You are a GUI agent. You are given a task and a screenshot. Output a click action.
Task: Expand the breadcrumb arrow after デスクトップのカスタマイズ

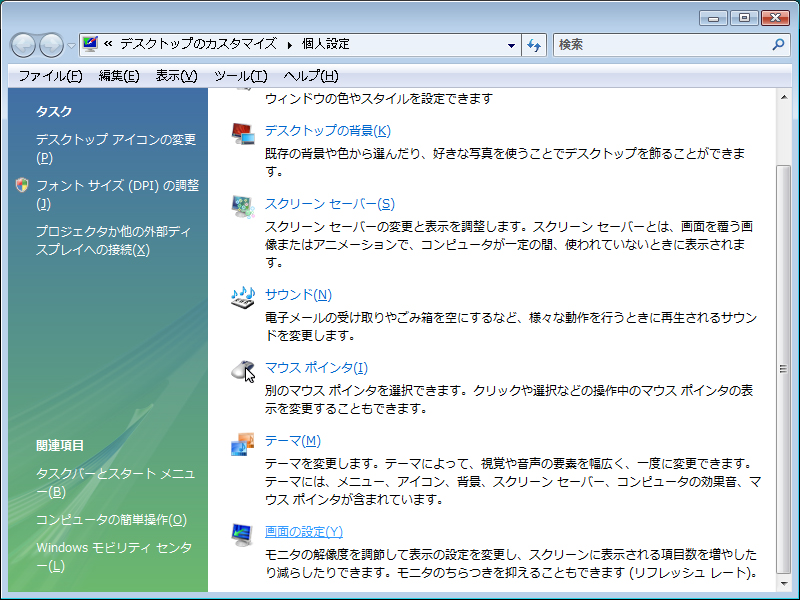[x=289, y=45]
